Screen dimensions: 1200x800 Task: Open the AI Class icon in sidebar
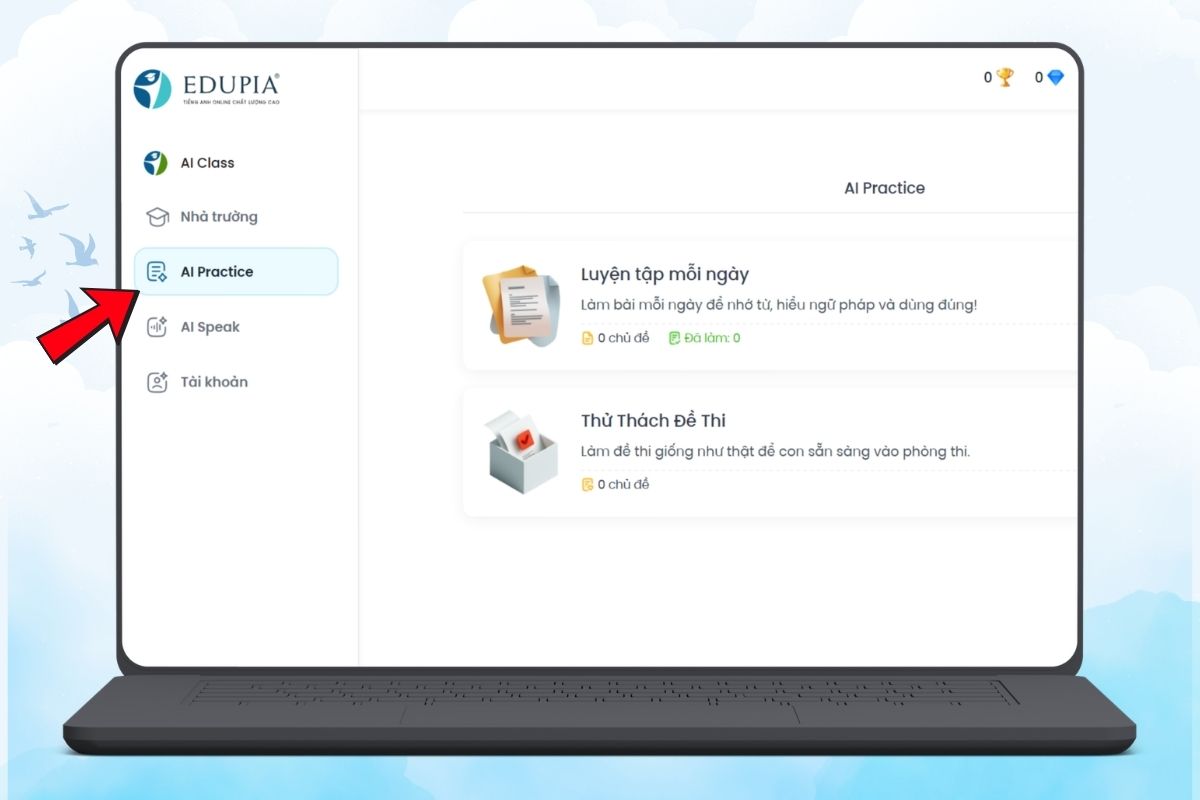(155, 163)
